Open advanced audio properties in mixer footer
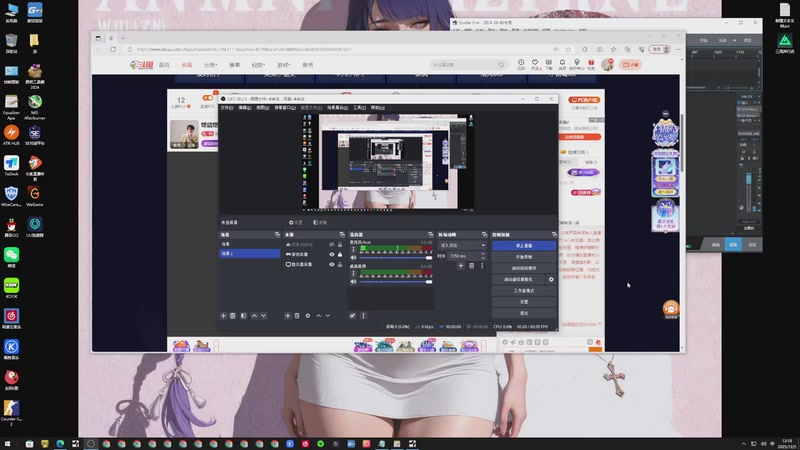 point(353,316)
